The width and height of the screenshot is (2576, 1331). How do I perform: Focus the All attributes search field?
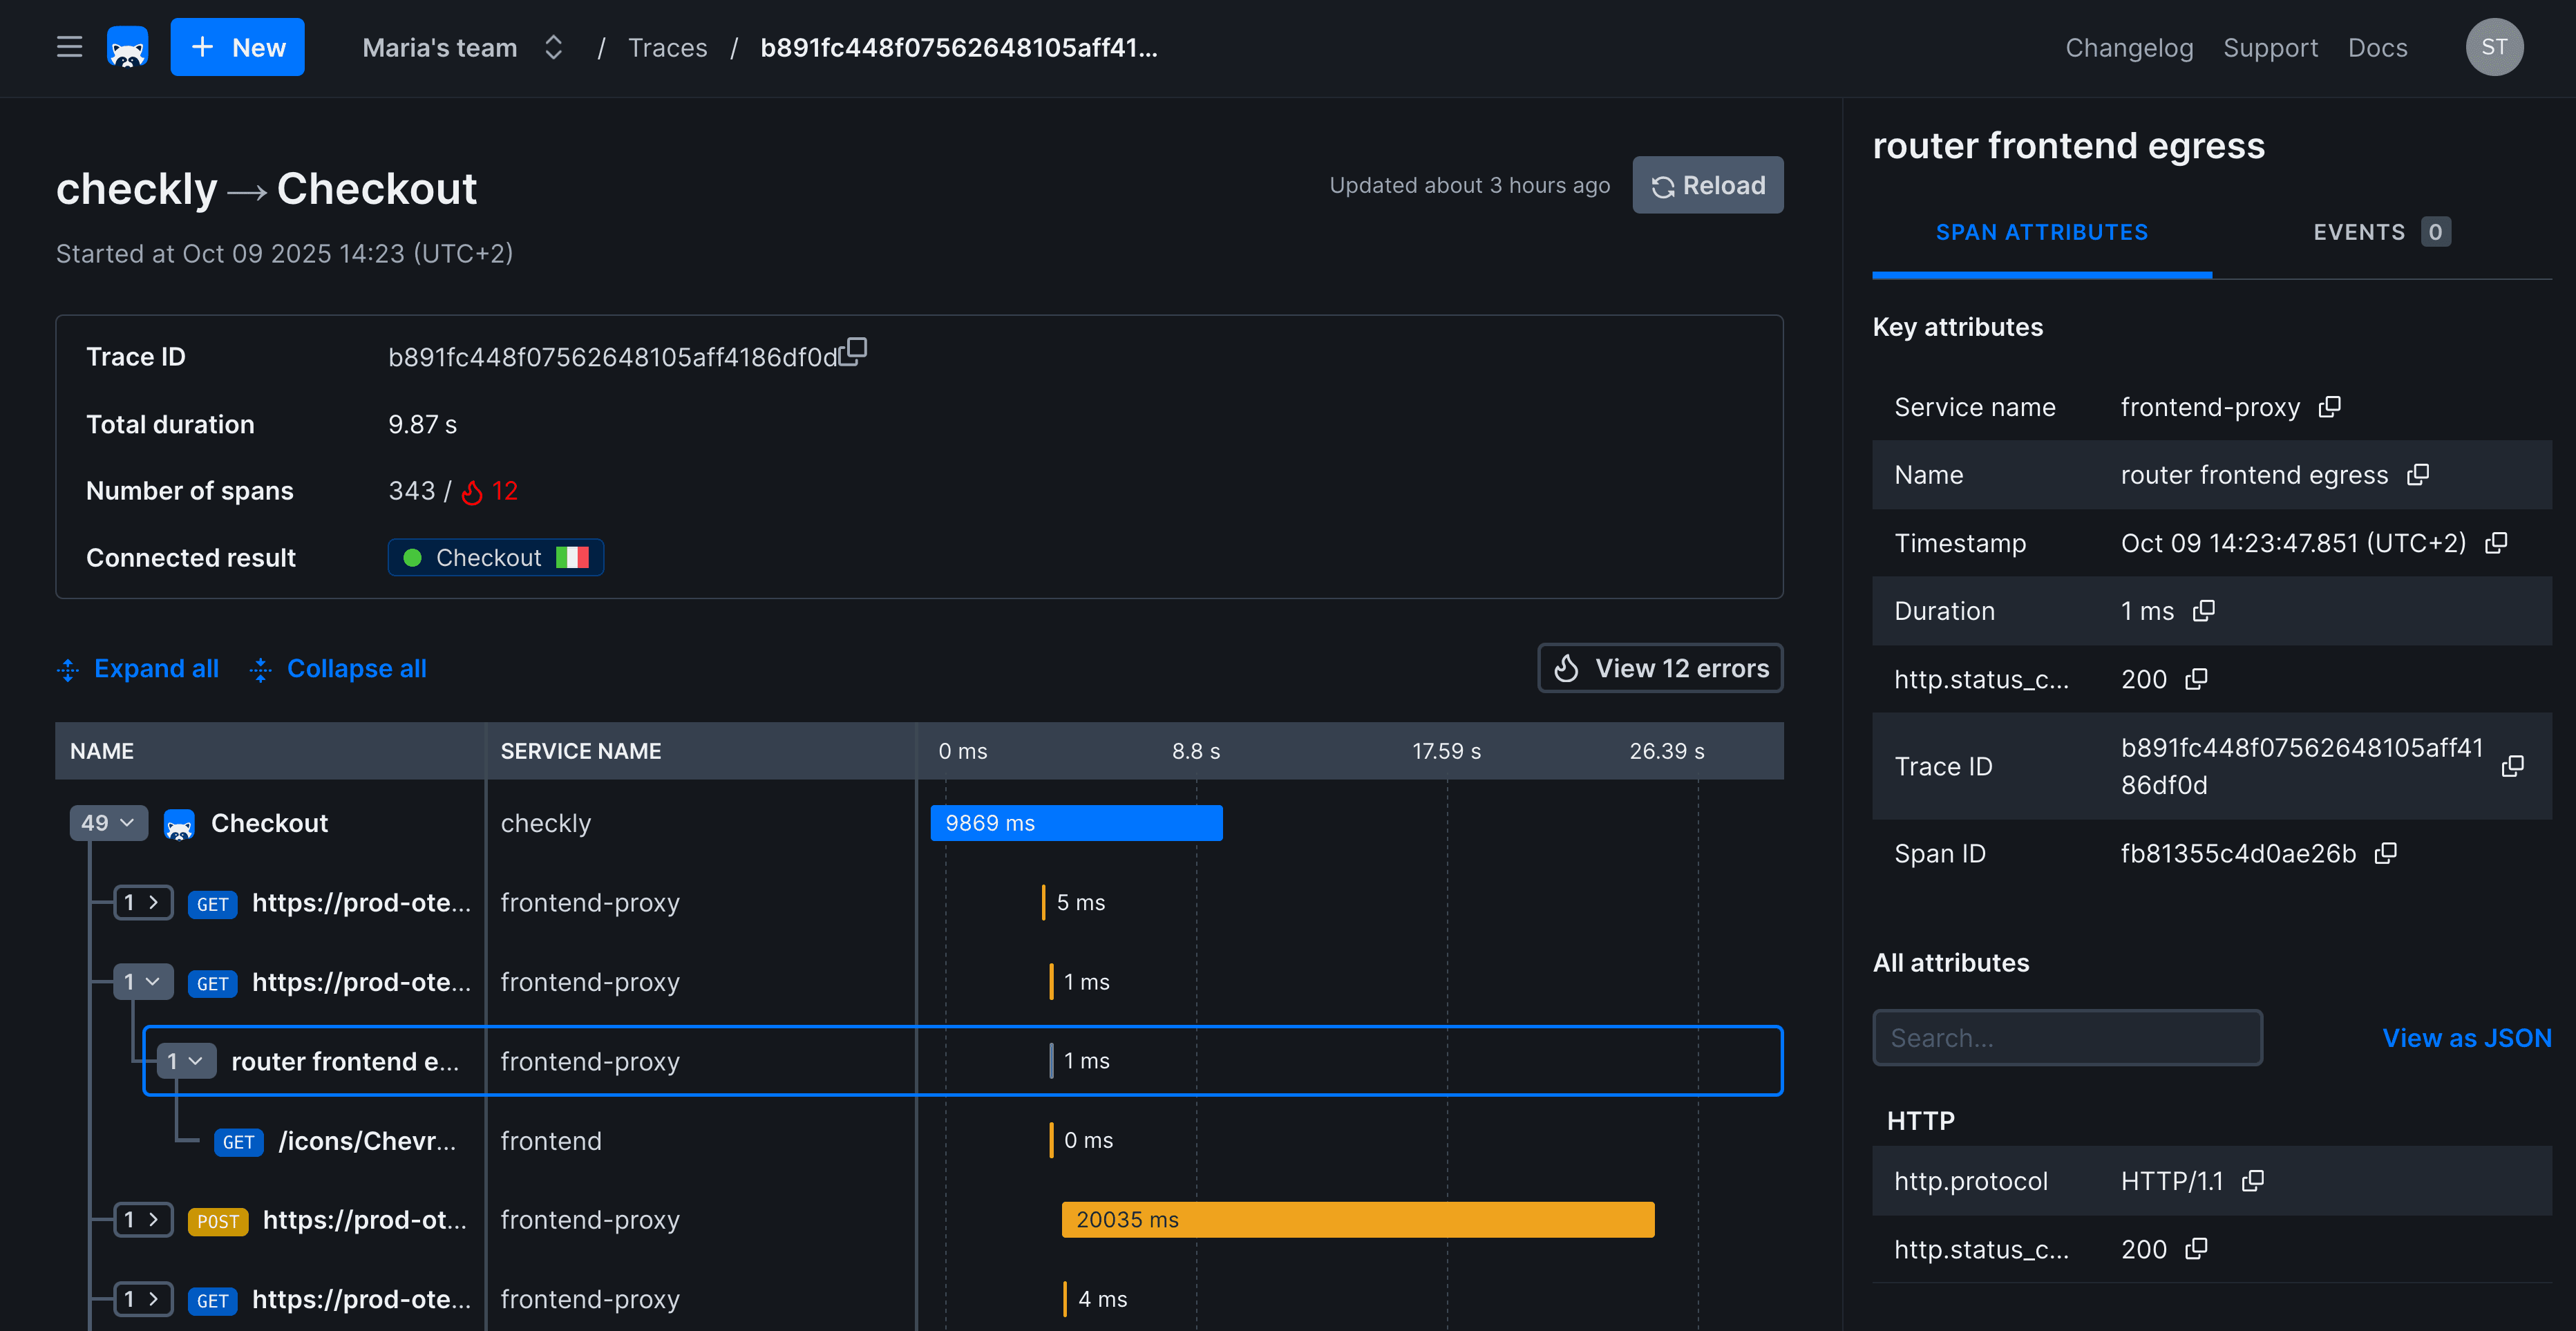(x=2066, y=1038)
